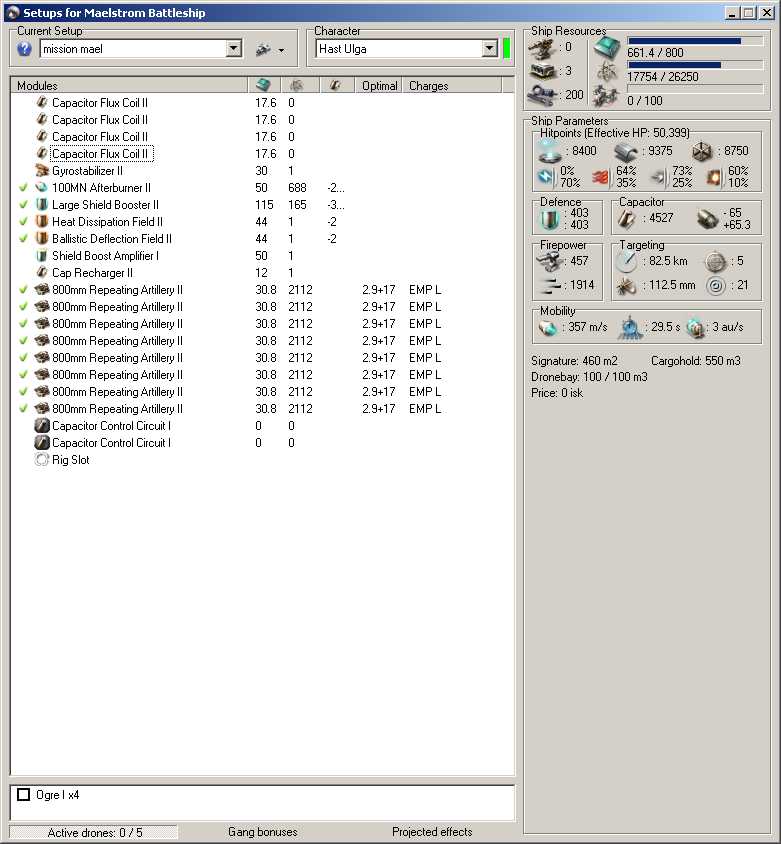This screenshot has height=844, width=781.
Task: Click the Heat Dissipation Field II icon
Action: tap(42, 222)
